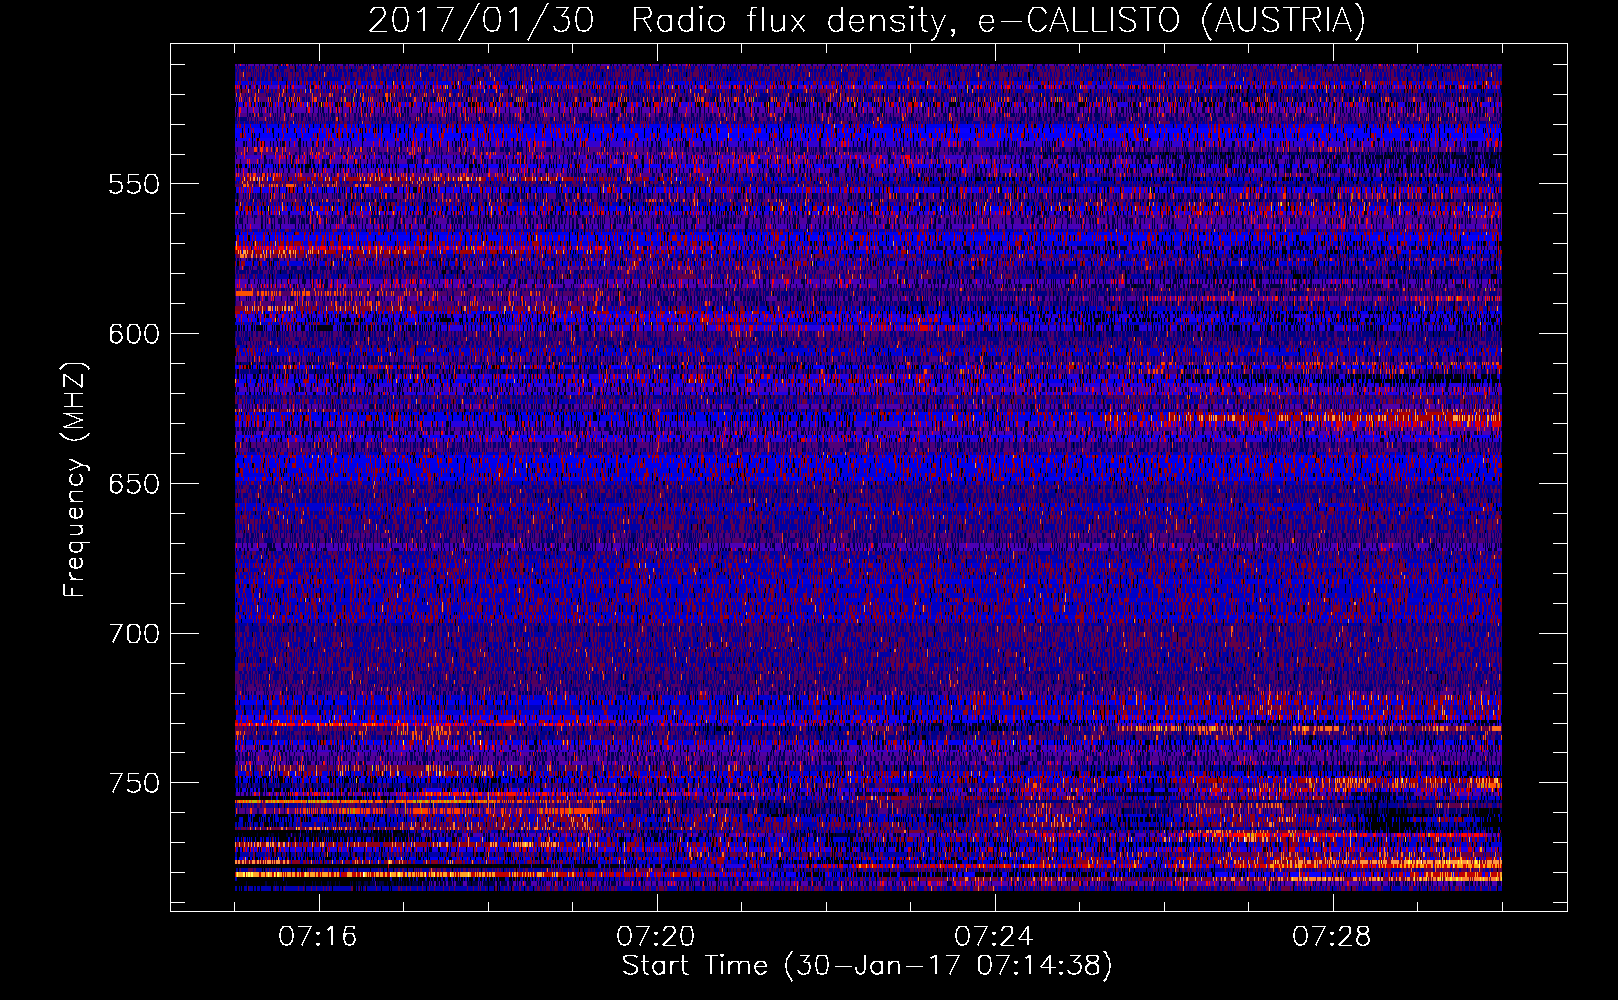The image size is (1618, 1000).
Task: Click the 550 frequency tick label
Action: point(133,184)
